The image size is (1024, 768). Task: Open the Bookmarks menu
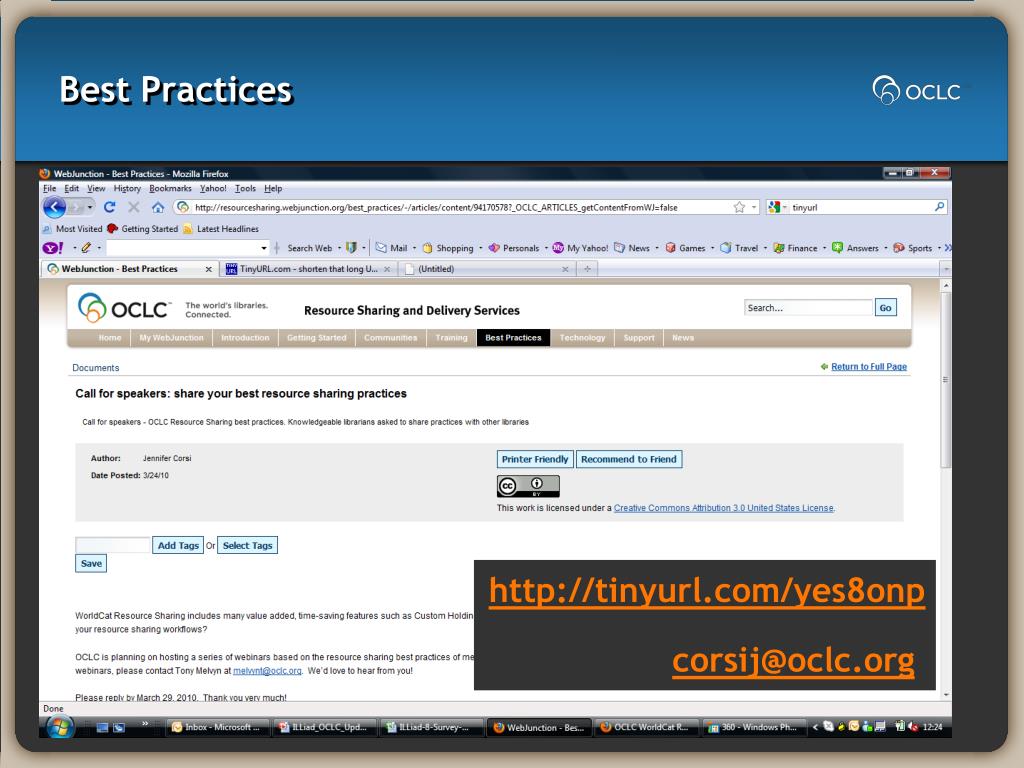click(170, 188)
